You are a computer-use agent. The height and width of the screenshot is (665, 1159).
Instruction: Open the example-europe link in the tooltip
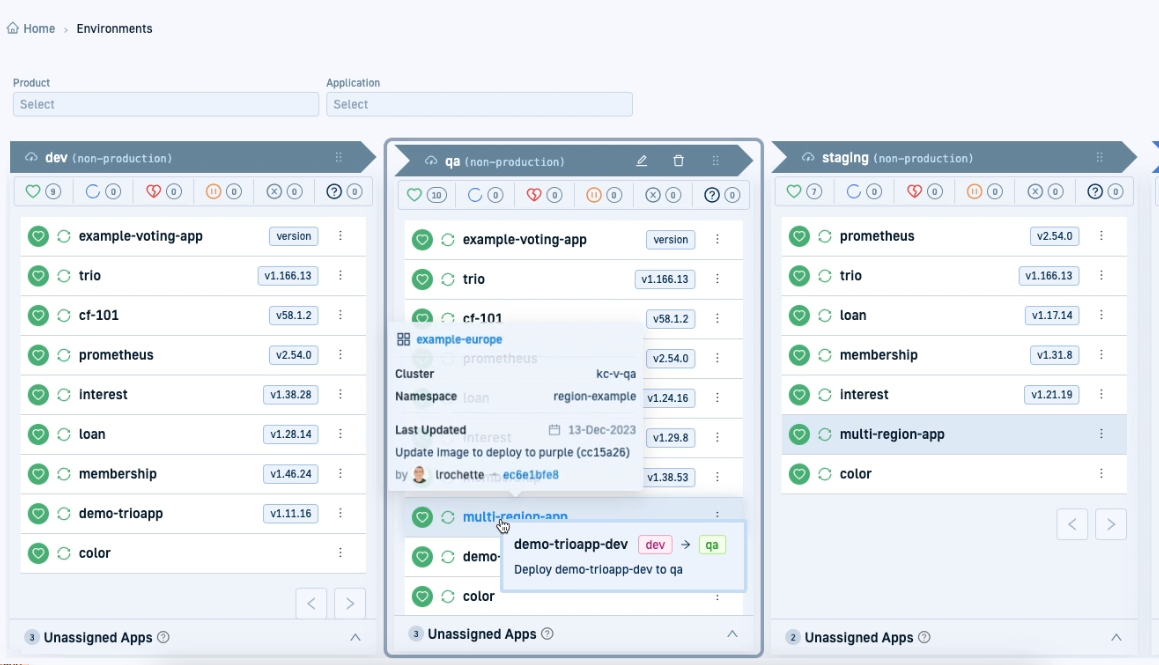(x=459, y=340)
